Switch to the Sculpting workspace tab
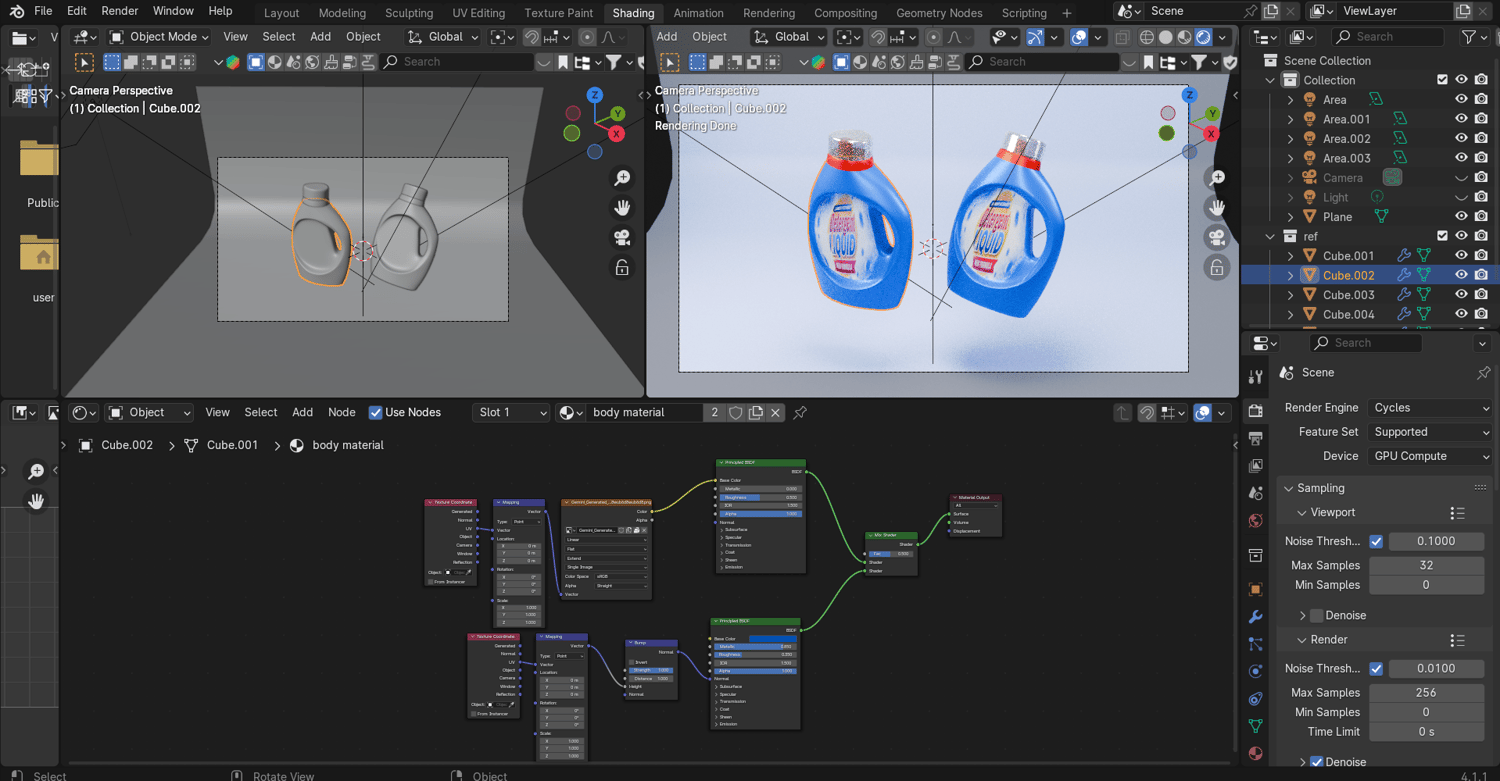The width and height of the screenshot is (1500, 781). point(409,13)
